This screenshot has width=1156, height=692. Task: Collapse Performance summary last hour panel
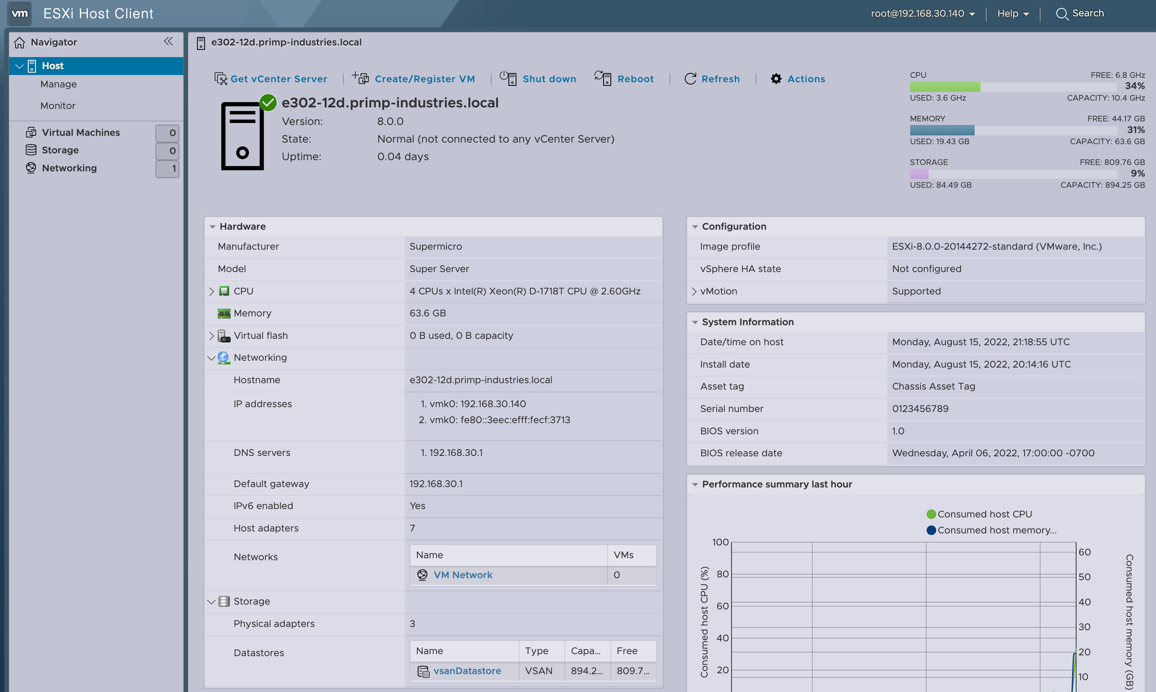point(694,484)
